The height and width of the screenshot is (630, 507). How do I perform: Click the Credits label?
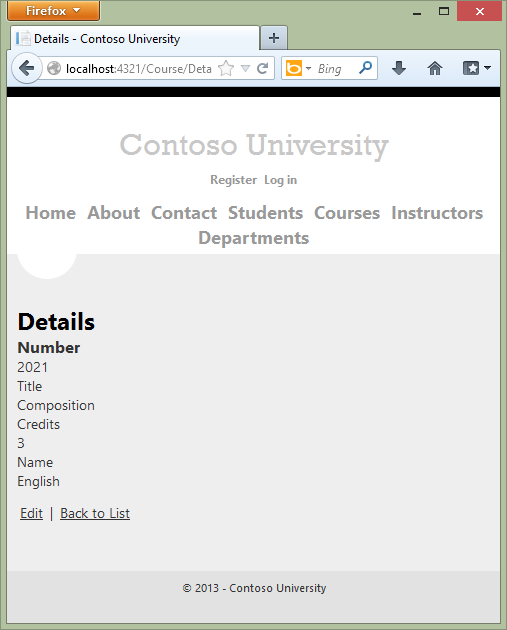tap(39, 424)
